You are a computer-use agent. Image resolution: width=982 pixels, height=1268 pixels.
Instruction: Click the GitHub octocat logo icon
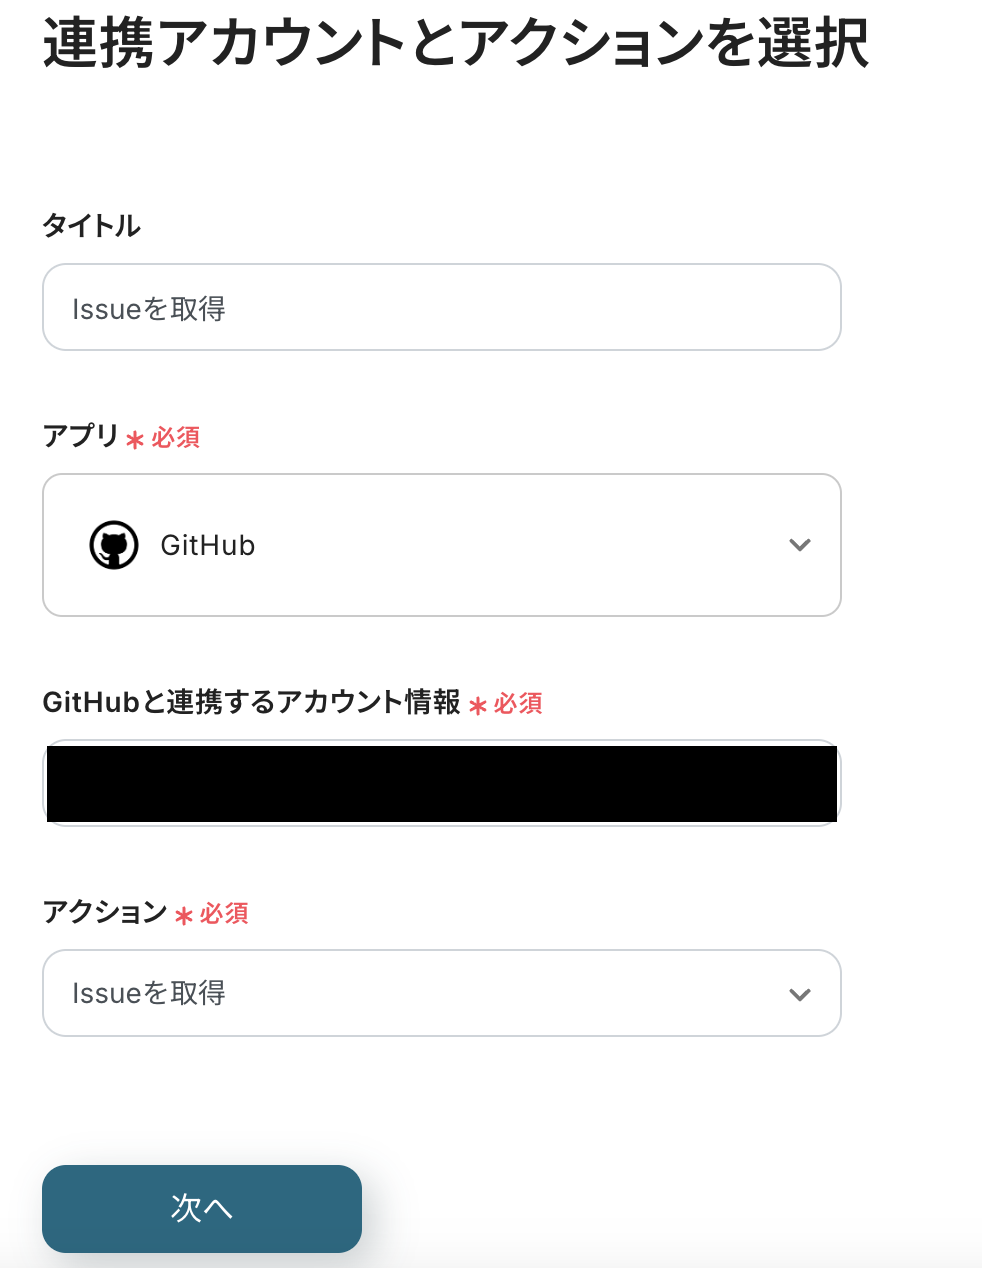tap(114, 545)
